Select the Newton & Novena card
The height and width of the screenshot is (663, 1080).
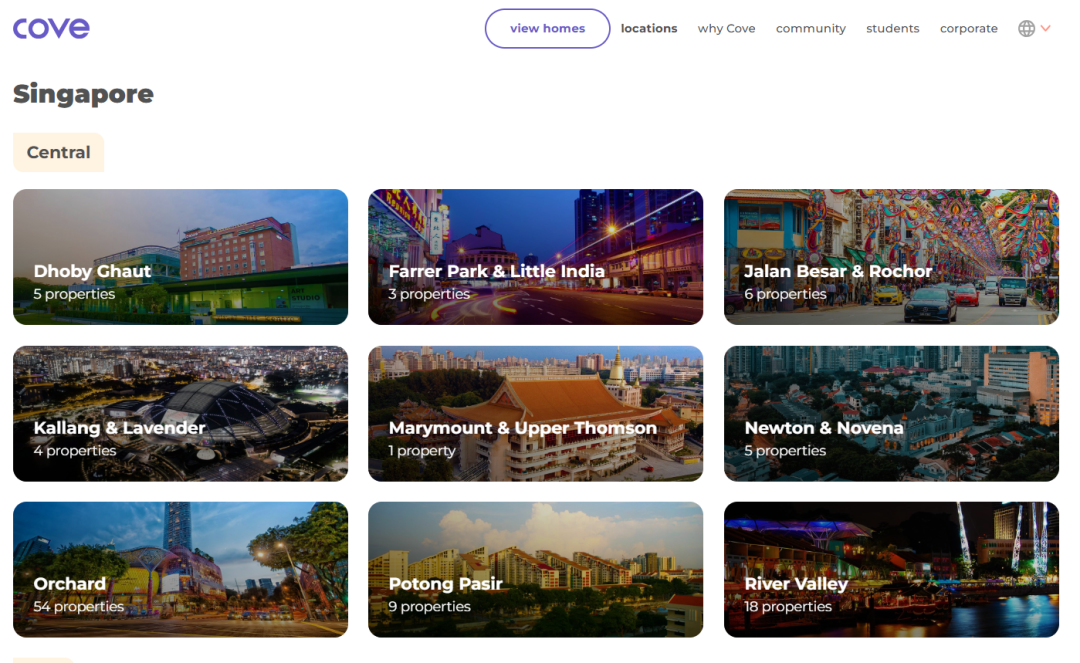click(x=890, y=413)
